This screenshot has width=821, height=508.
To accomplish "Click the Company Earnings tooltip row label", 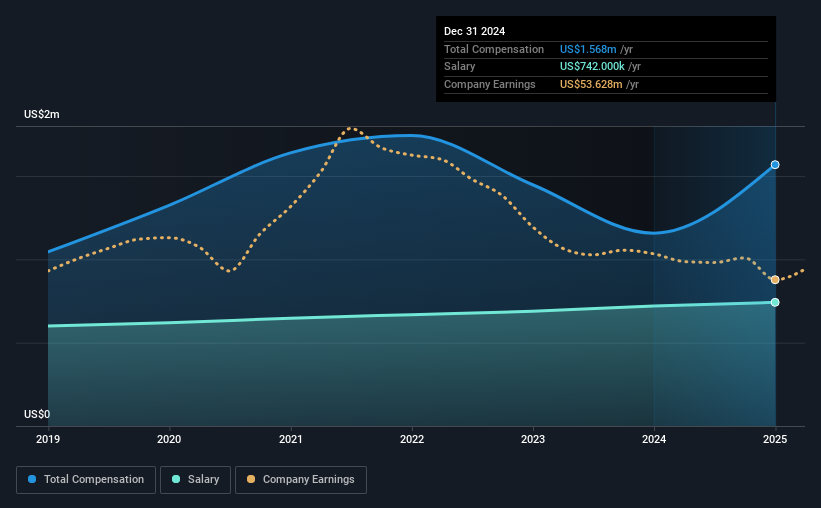I will (490, 84).
